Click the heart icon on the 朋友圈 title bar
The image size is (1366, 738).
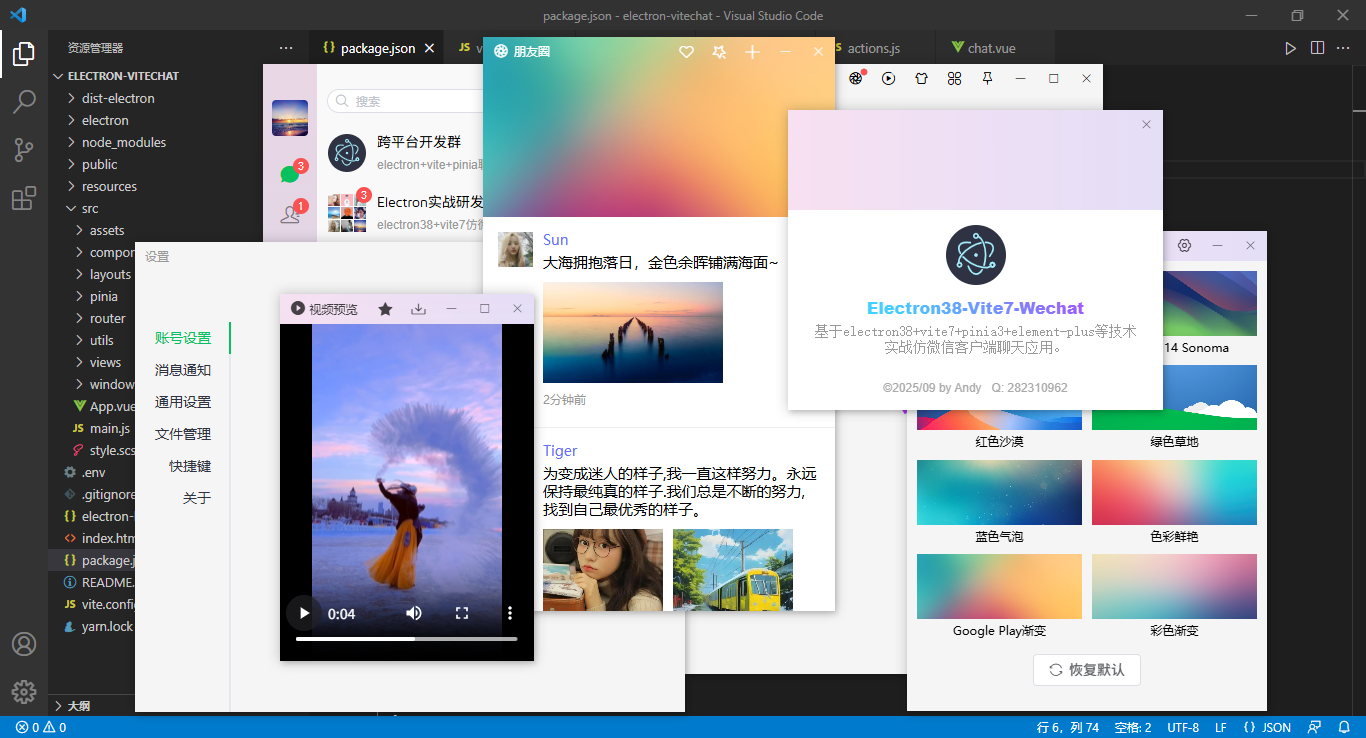(x=686, y=51)
